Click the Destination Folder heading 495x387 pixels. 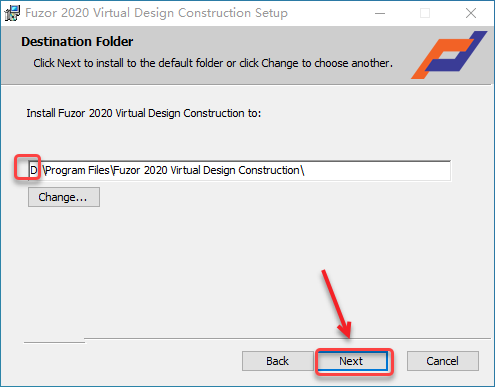[77, 42]
